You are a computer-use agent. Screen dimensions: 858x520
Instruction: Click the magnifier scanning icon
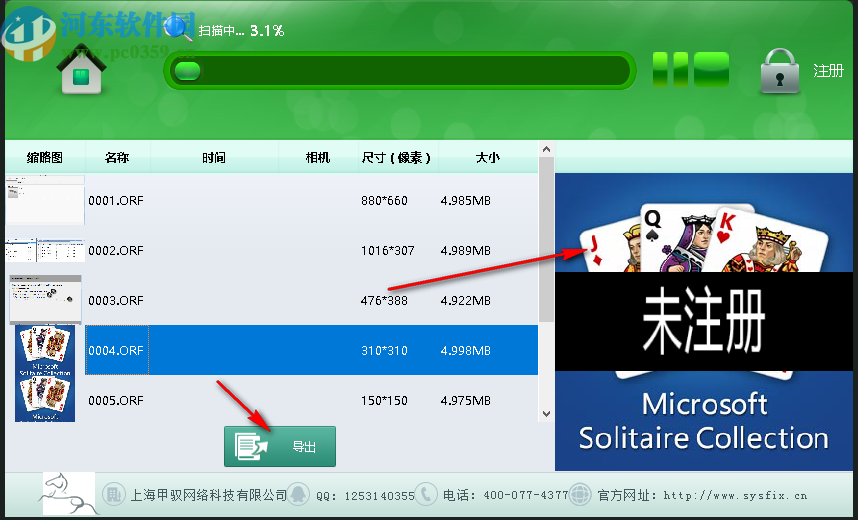click(178, 28)
